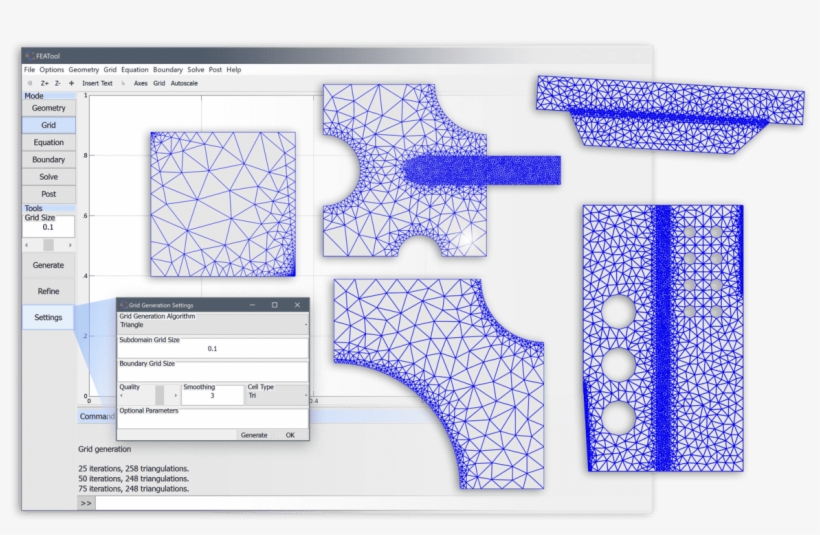Open the Cell Type dropdown
The height and width of the screenshot is (535, 820).
coord(277,396)
